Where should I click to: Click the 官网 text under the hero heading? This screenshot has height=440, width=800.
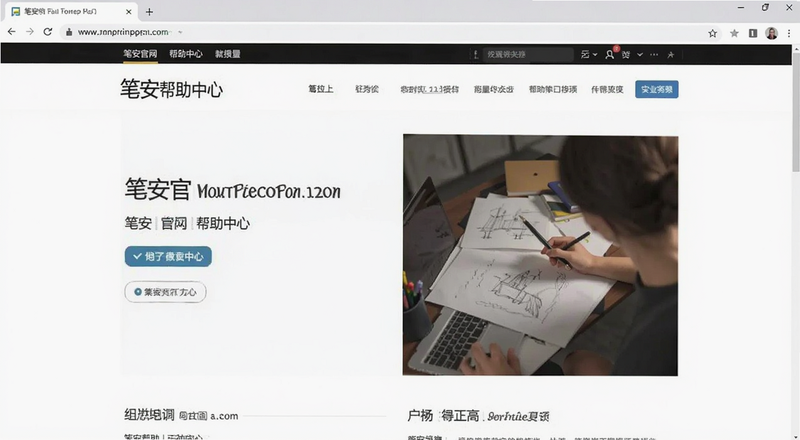(174, 223)
